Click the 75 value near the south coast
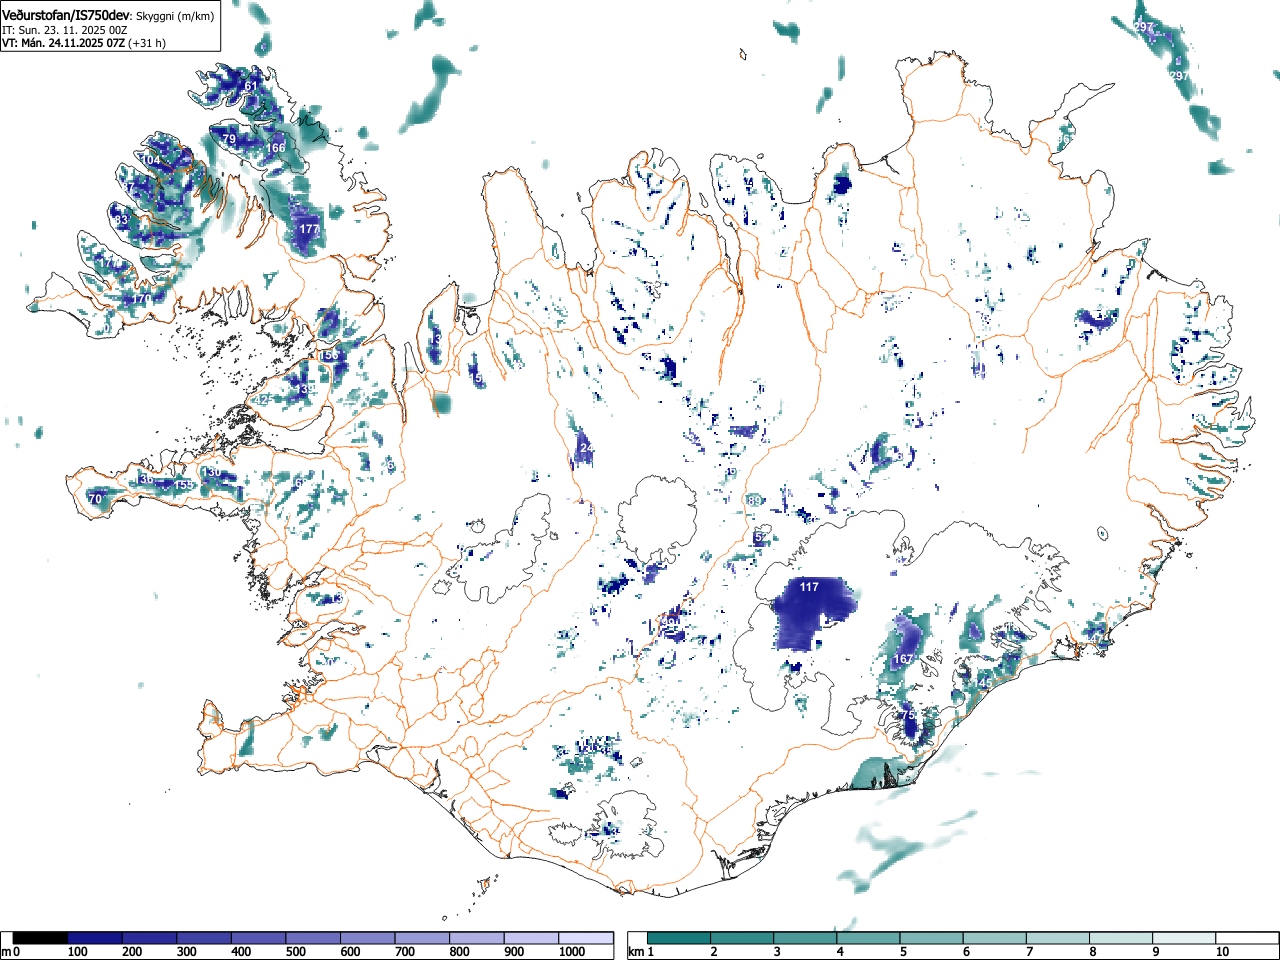The height and width of the screenshot is (960, 1280). [909, 716]
